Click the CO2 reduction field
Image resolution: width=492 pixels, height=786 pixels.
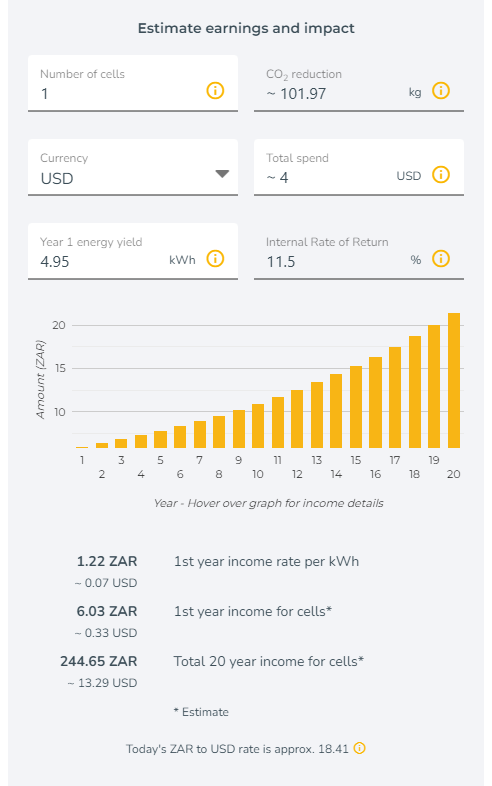359,83
